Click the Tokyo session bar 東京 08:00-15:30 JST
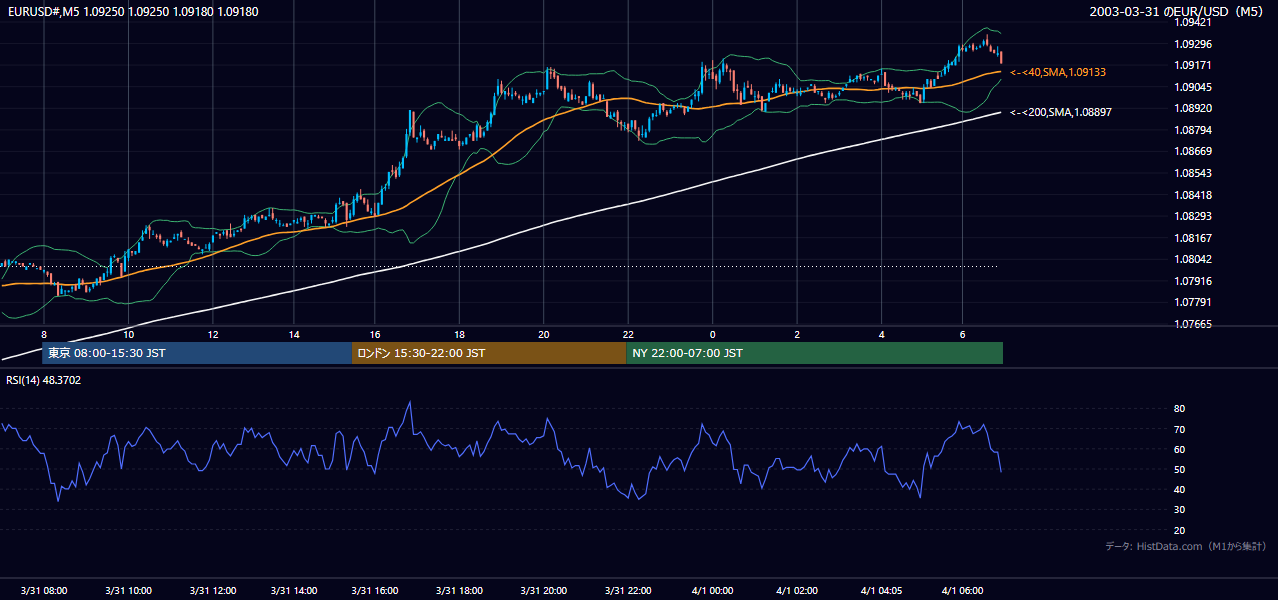 [197, 353]
